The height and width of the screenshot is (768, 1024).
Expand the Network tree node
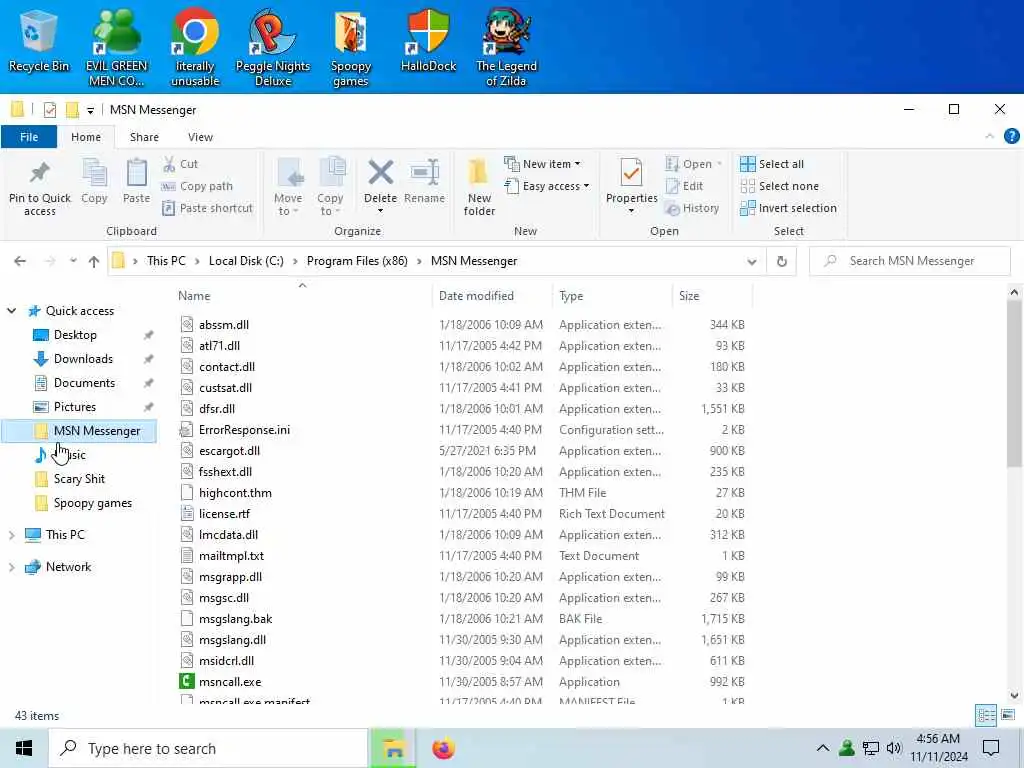pyautogui.click(x=12, y=567)
